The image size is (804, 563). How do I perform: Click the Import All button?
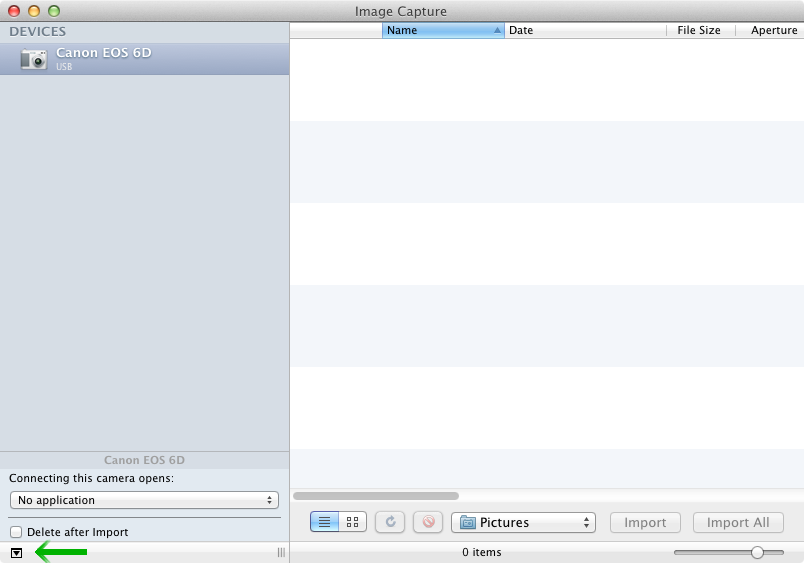click(x=738, y=522)
